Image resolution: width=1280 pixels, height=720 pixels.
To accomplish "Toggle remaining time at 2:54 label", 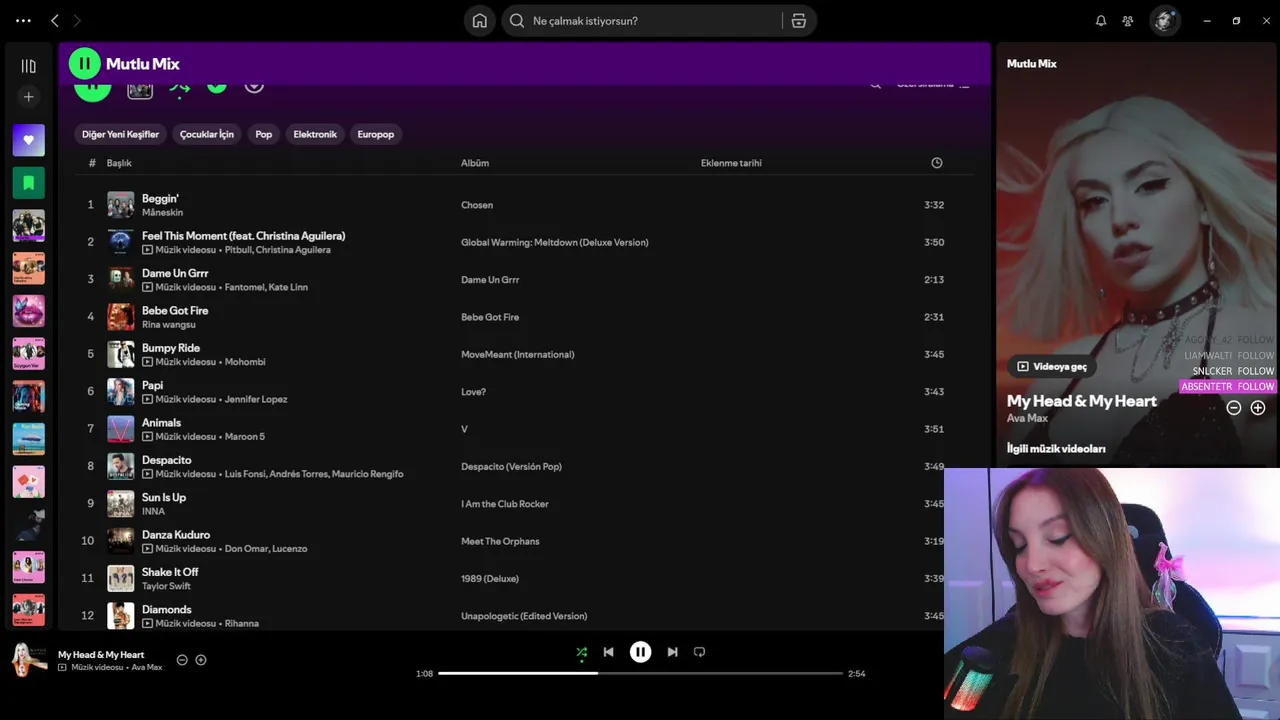I will (x=857, y=674).
